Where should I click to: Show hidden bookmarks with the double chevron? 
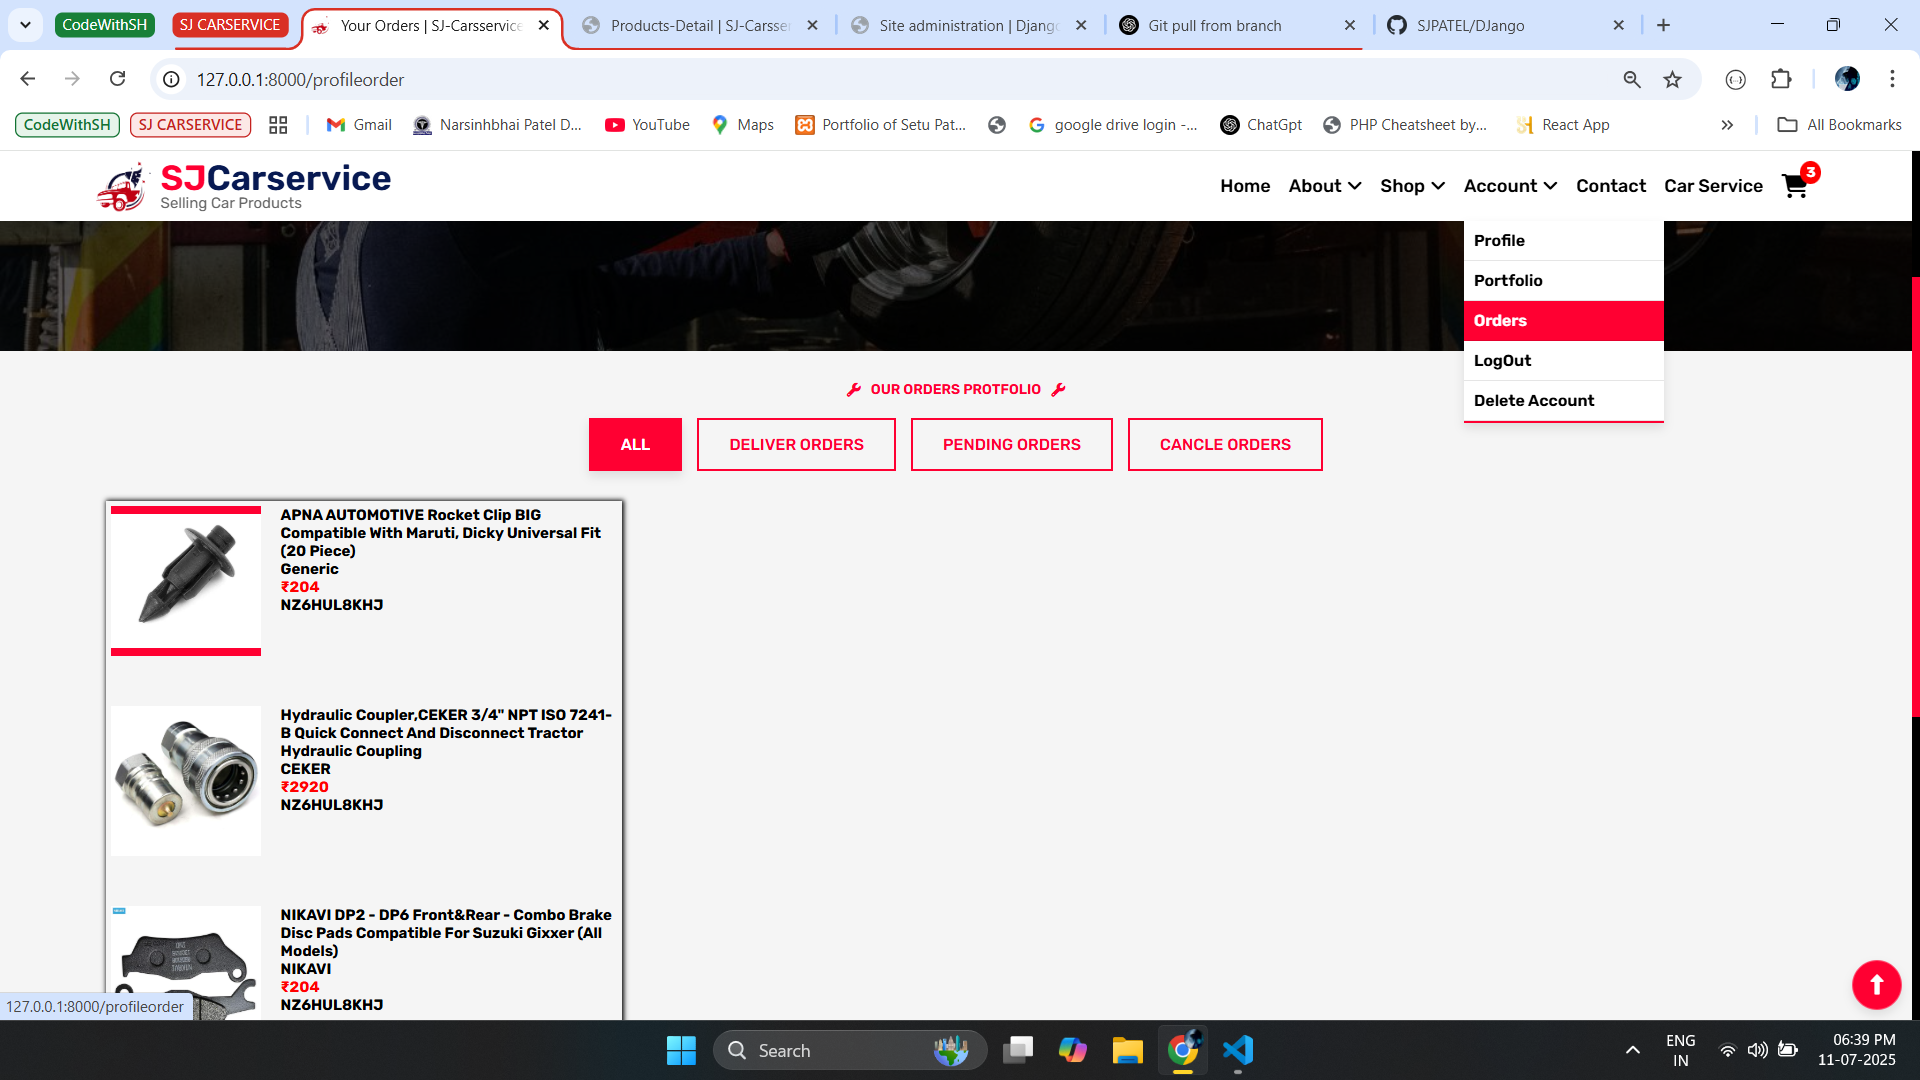pos(1727,125)
